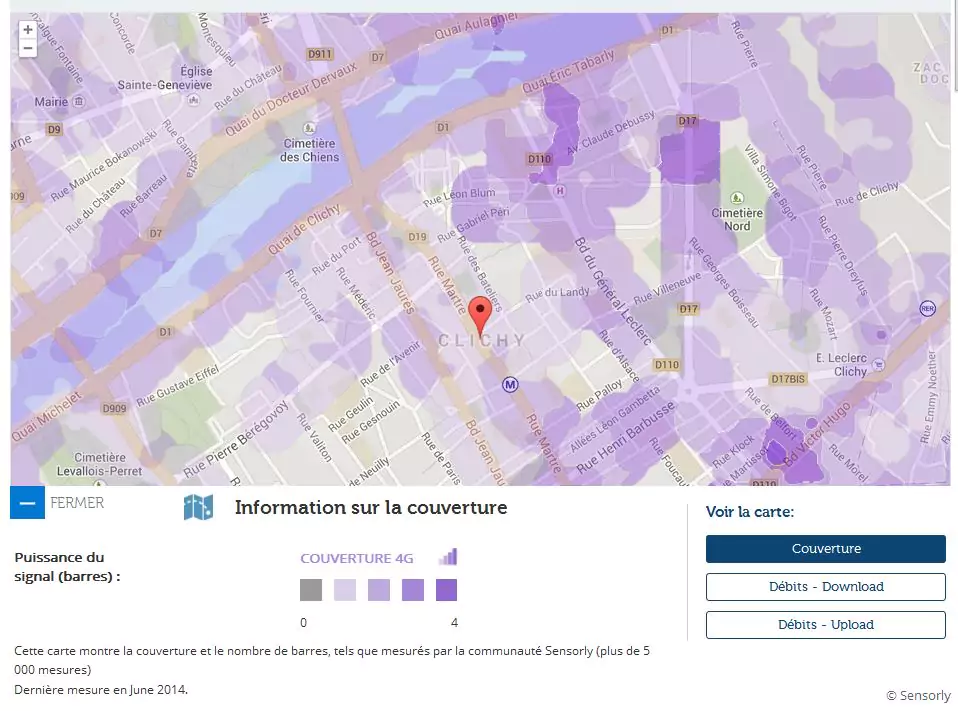Click the Sensorly copyright link
The width and height of the screenshot is (958, 711).
pyautogui.click(x=918, y=695)
